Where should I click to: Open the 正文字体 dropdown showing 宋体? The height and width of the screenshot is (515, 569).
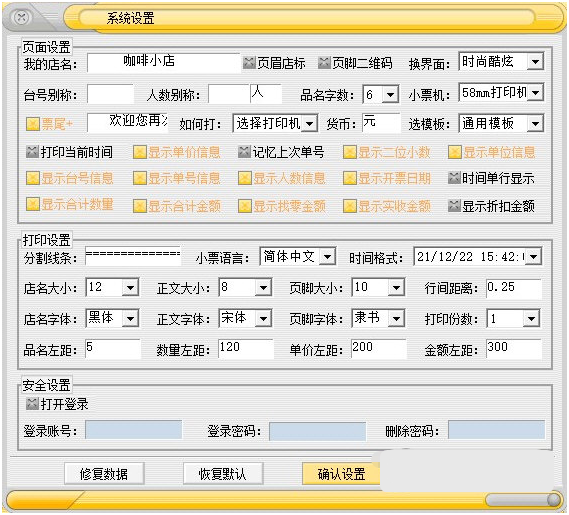pyautogui.click(x=245, y=318)
